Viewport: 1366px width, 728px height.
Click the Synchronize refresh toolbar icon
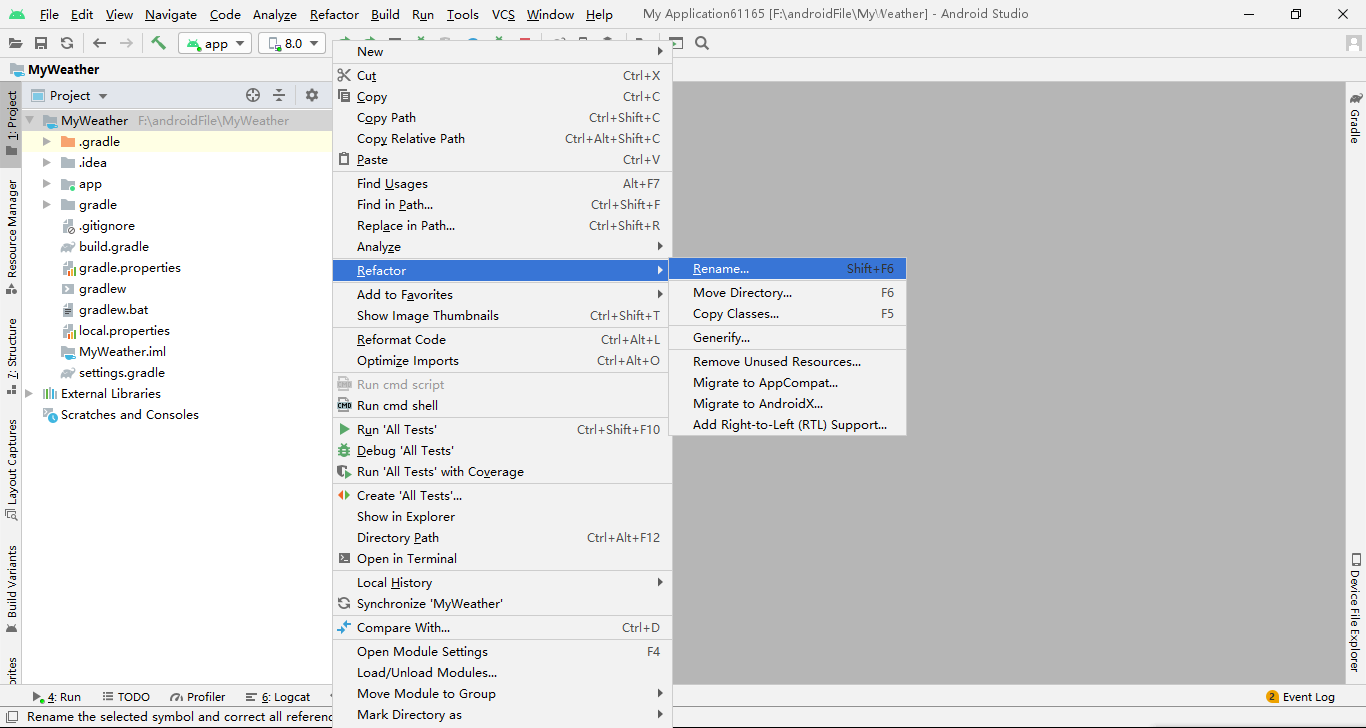(x=67, y=43)
